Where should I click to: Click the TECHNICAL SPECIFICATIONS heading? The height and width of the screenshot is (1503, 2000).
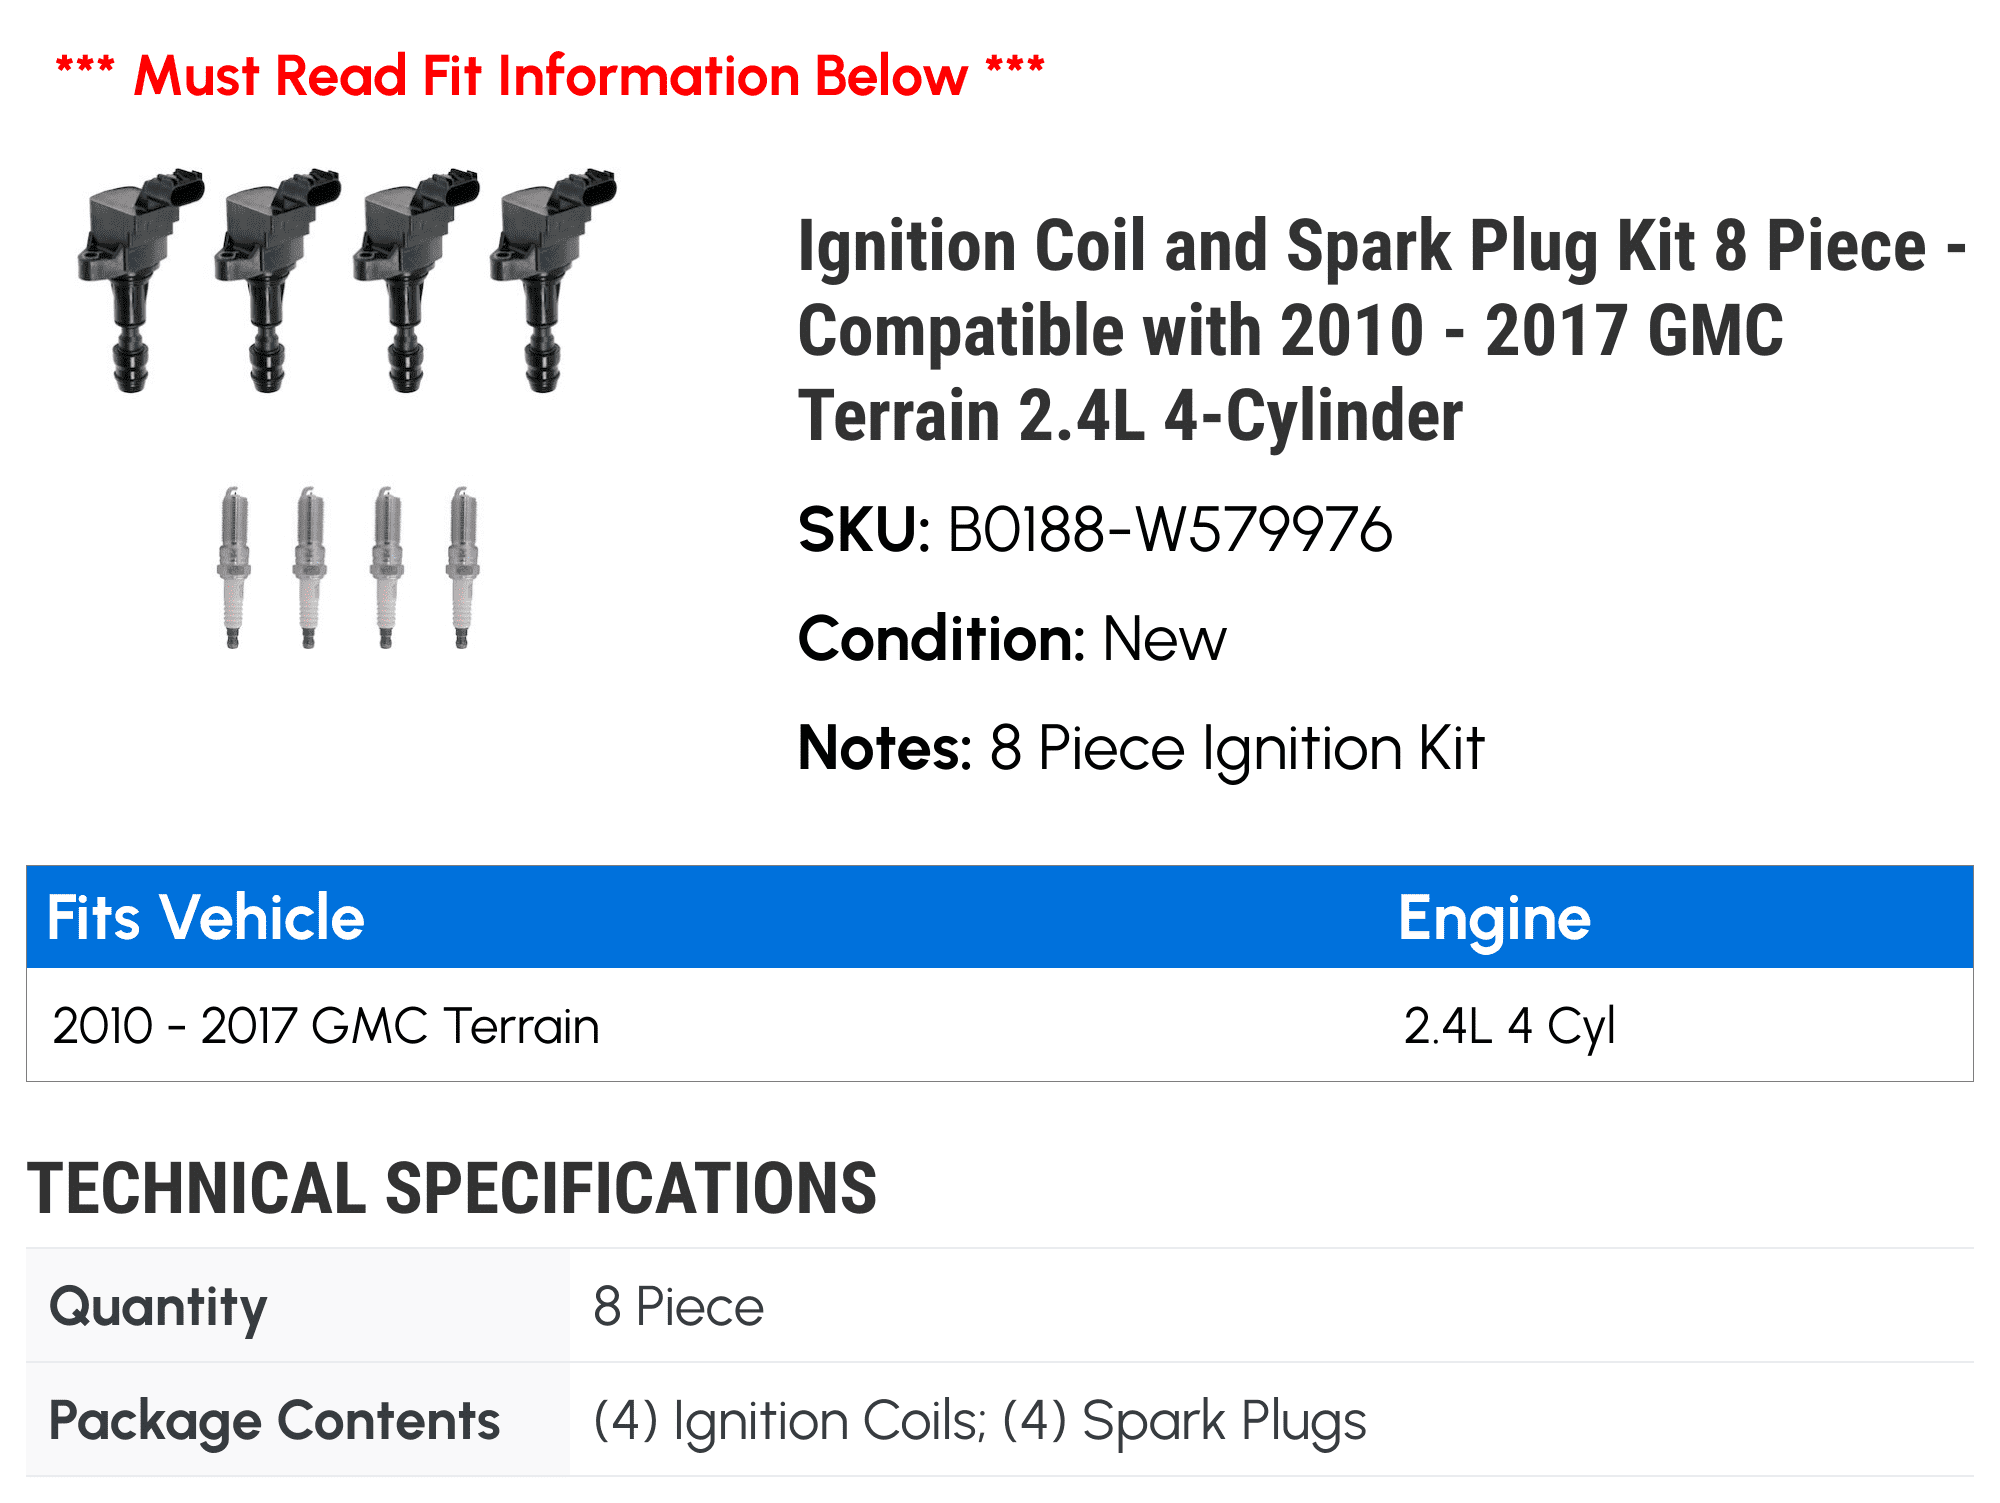click(x=452, y=1188)
